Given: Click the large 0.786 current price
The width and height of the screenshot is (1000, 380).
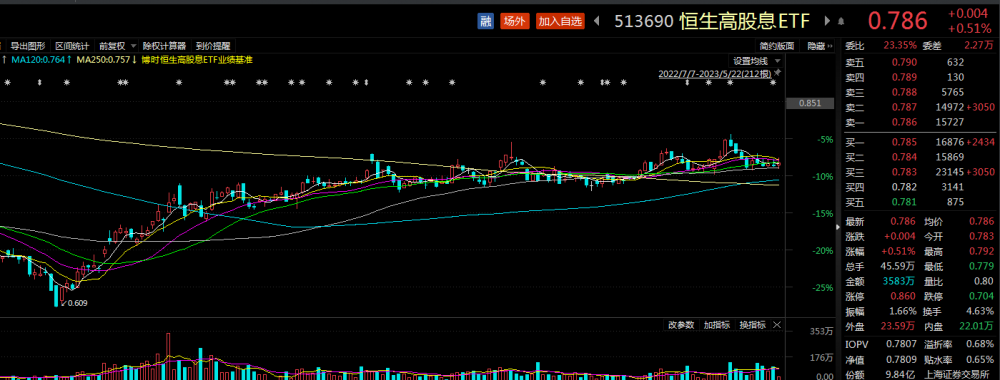Looking at the screenshot, I should tap(897, 21).
